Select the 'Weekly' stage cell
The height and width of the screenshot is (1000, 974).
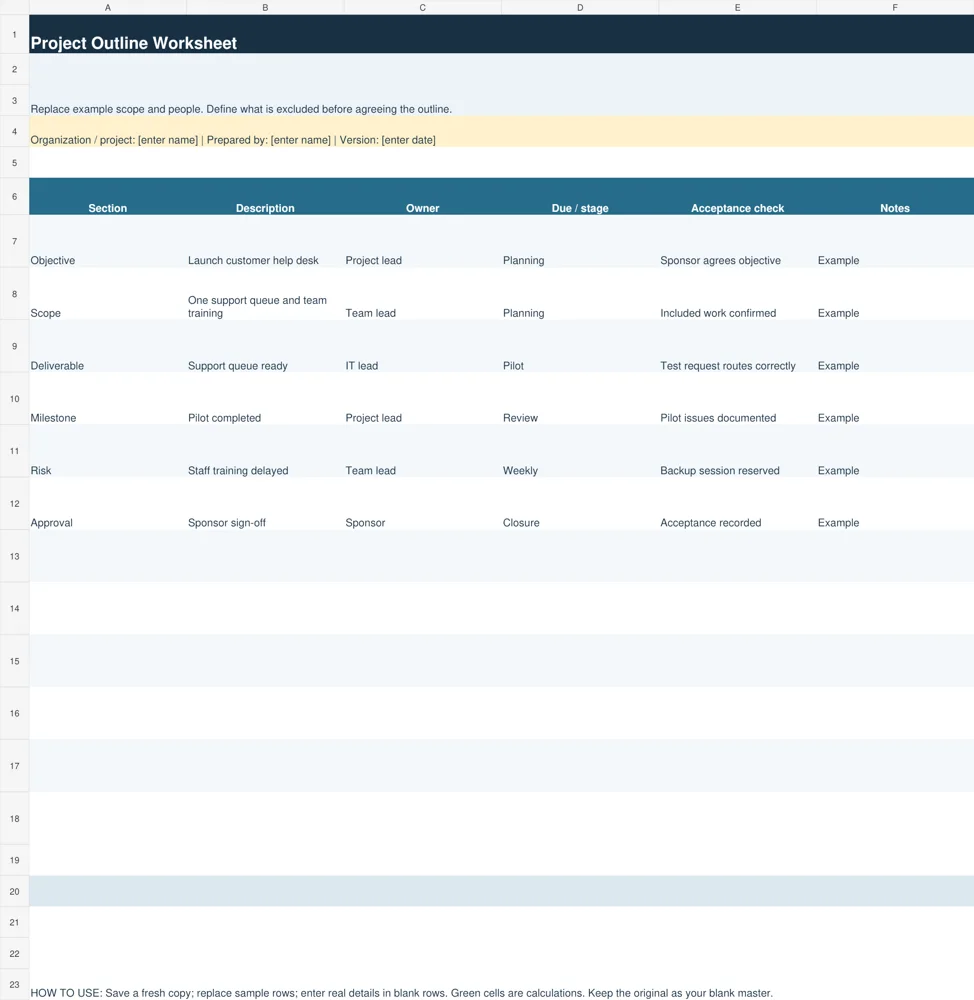(x=580, y=451)
